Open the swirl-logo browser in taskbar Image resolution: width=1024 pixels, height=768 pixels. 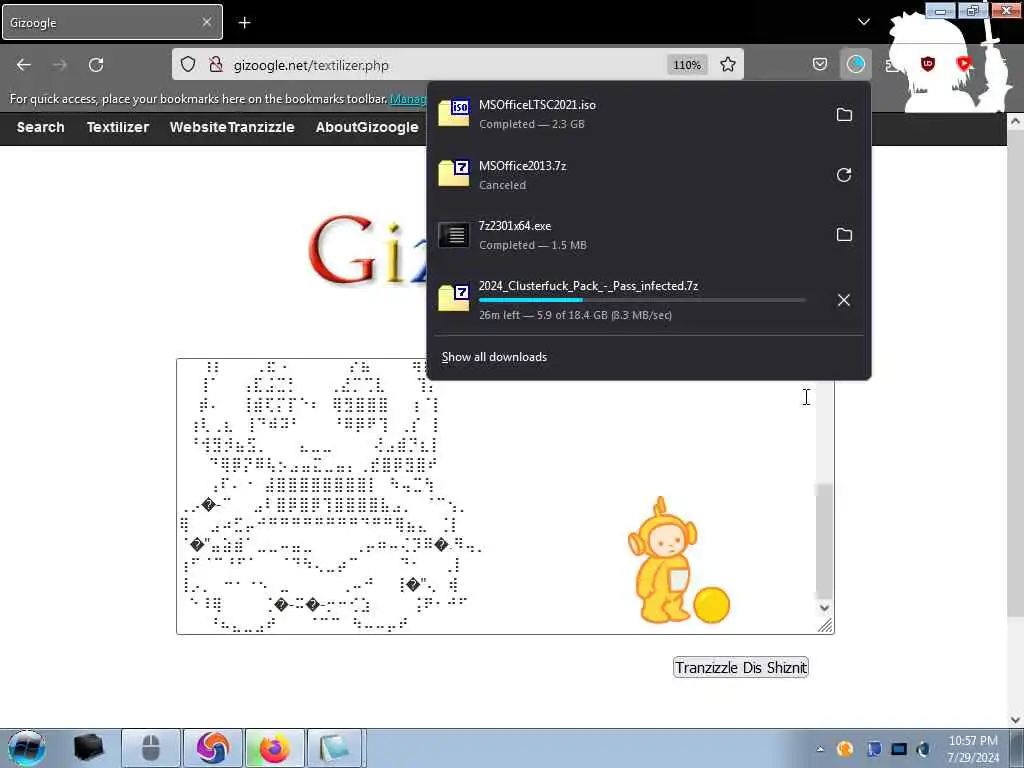coord(213,748)
